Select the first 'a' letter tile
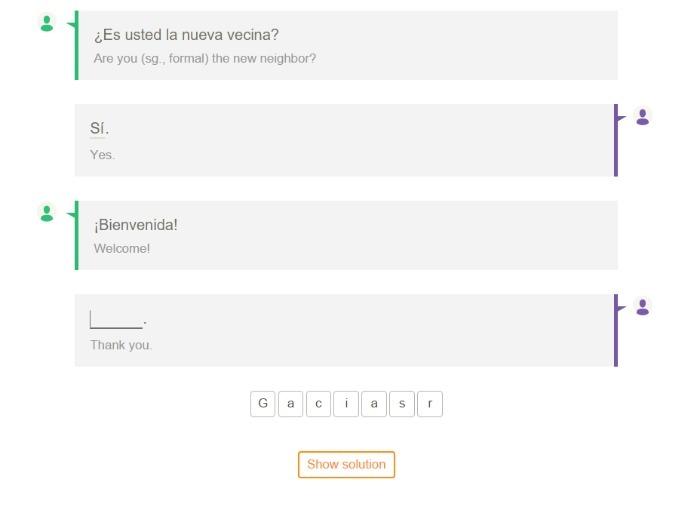 point(291,404)
